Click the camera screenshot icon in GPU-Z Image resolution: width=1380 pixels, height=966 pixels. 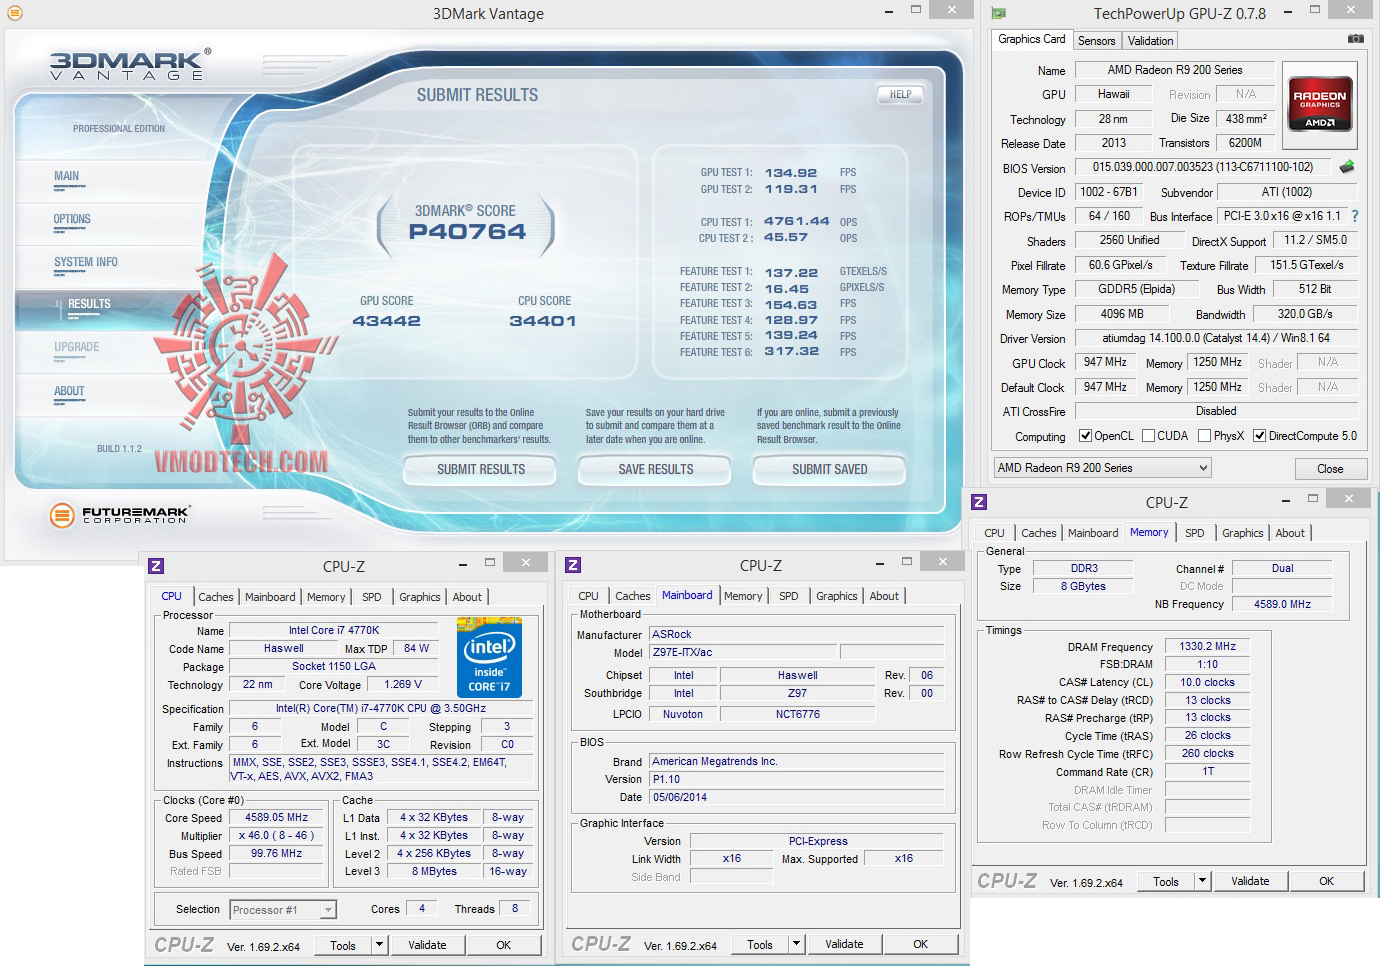[x=1355, y=39]
